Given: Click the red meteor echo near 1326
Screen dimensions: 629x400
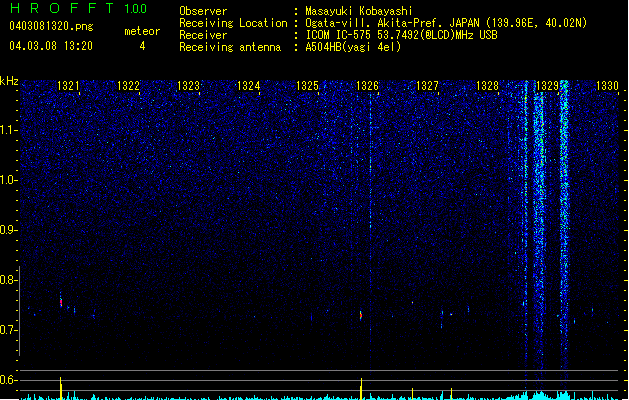Looking at the screenshot, I should (361, 315).
